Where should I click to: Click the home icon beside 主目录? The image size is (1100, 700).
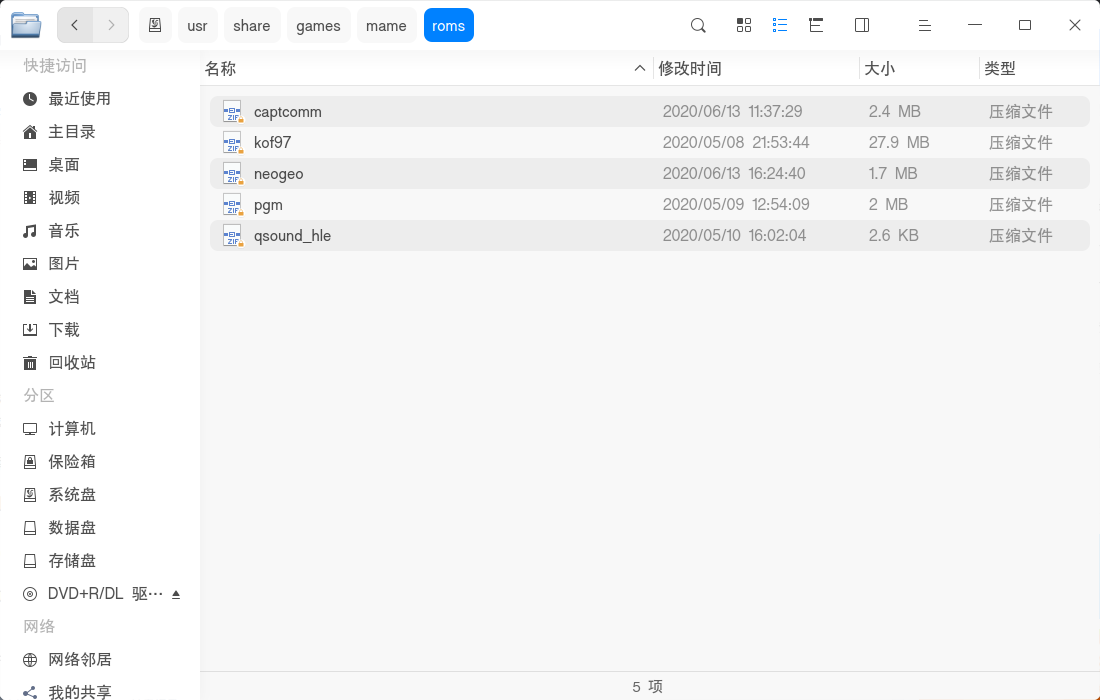29,132
